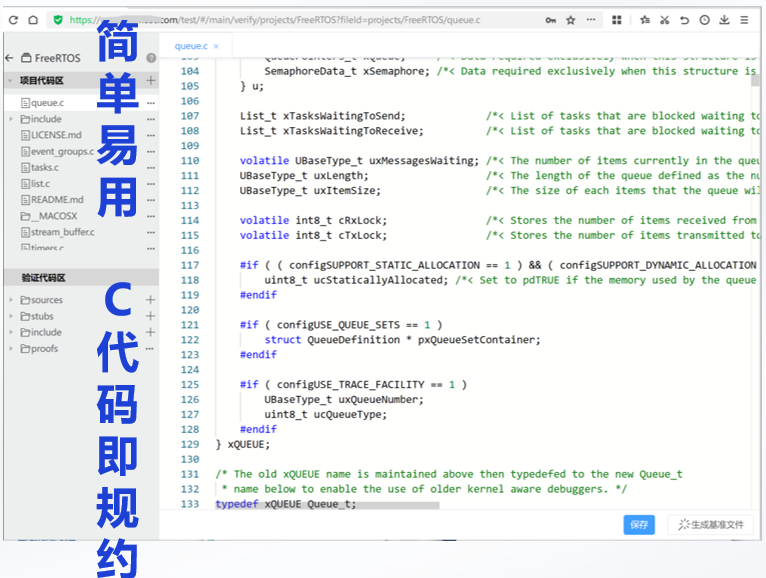Close the queue.c tab

tap(216, 46)
